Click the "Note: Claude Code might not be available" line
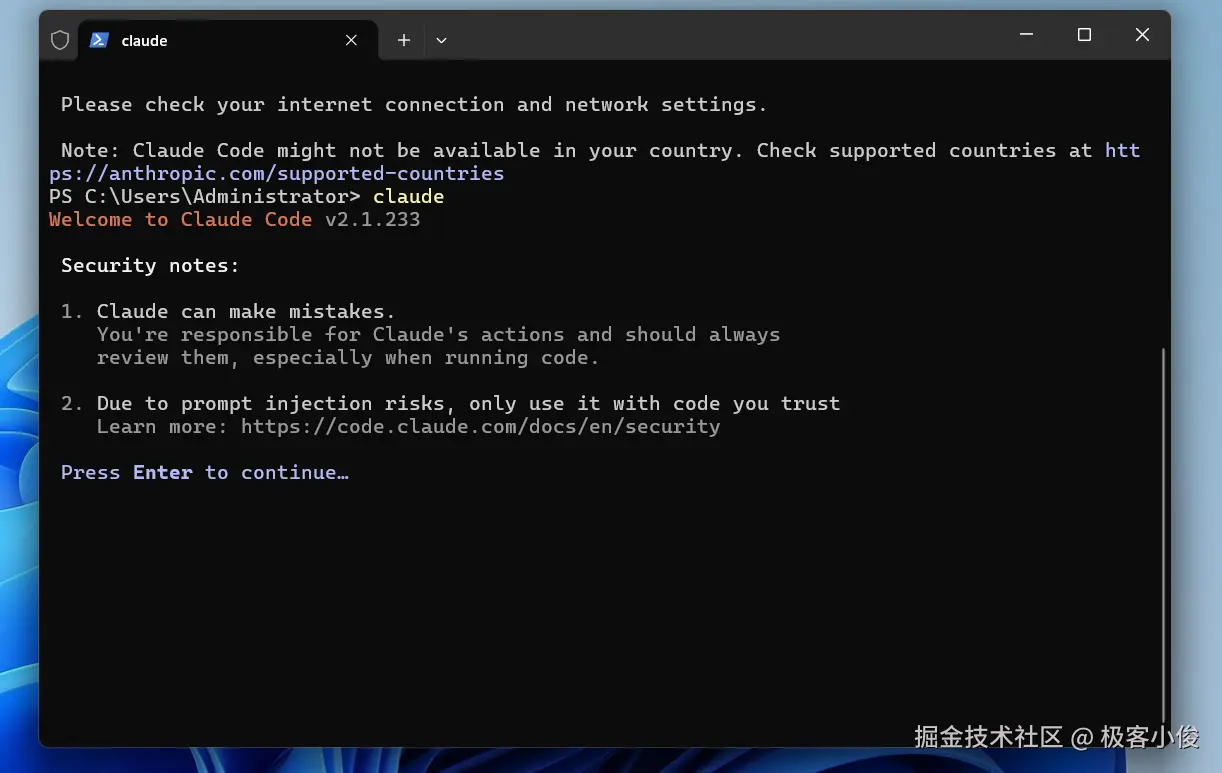This screenshot has width=1222, height=773. pyautogui.click(x=600, y=150)
